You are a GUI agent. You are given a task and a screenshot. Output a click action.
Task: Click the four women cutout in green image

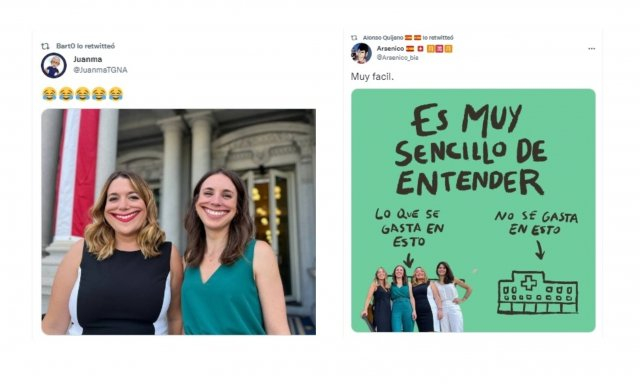click(x=416, y=297)
